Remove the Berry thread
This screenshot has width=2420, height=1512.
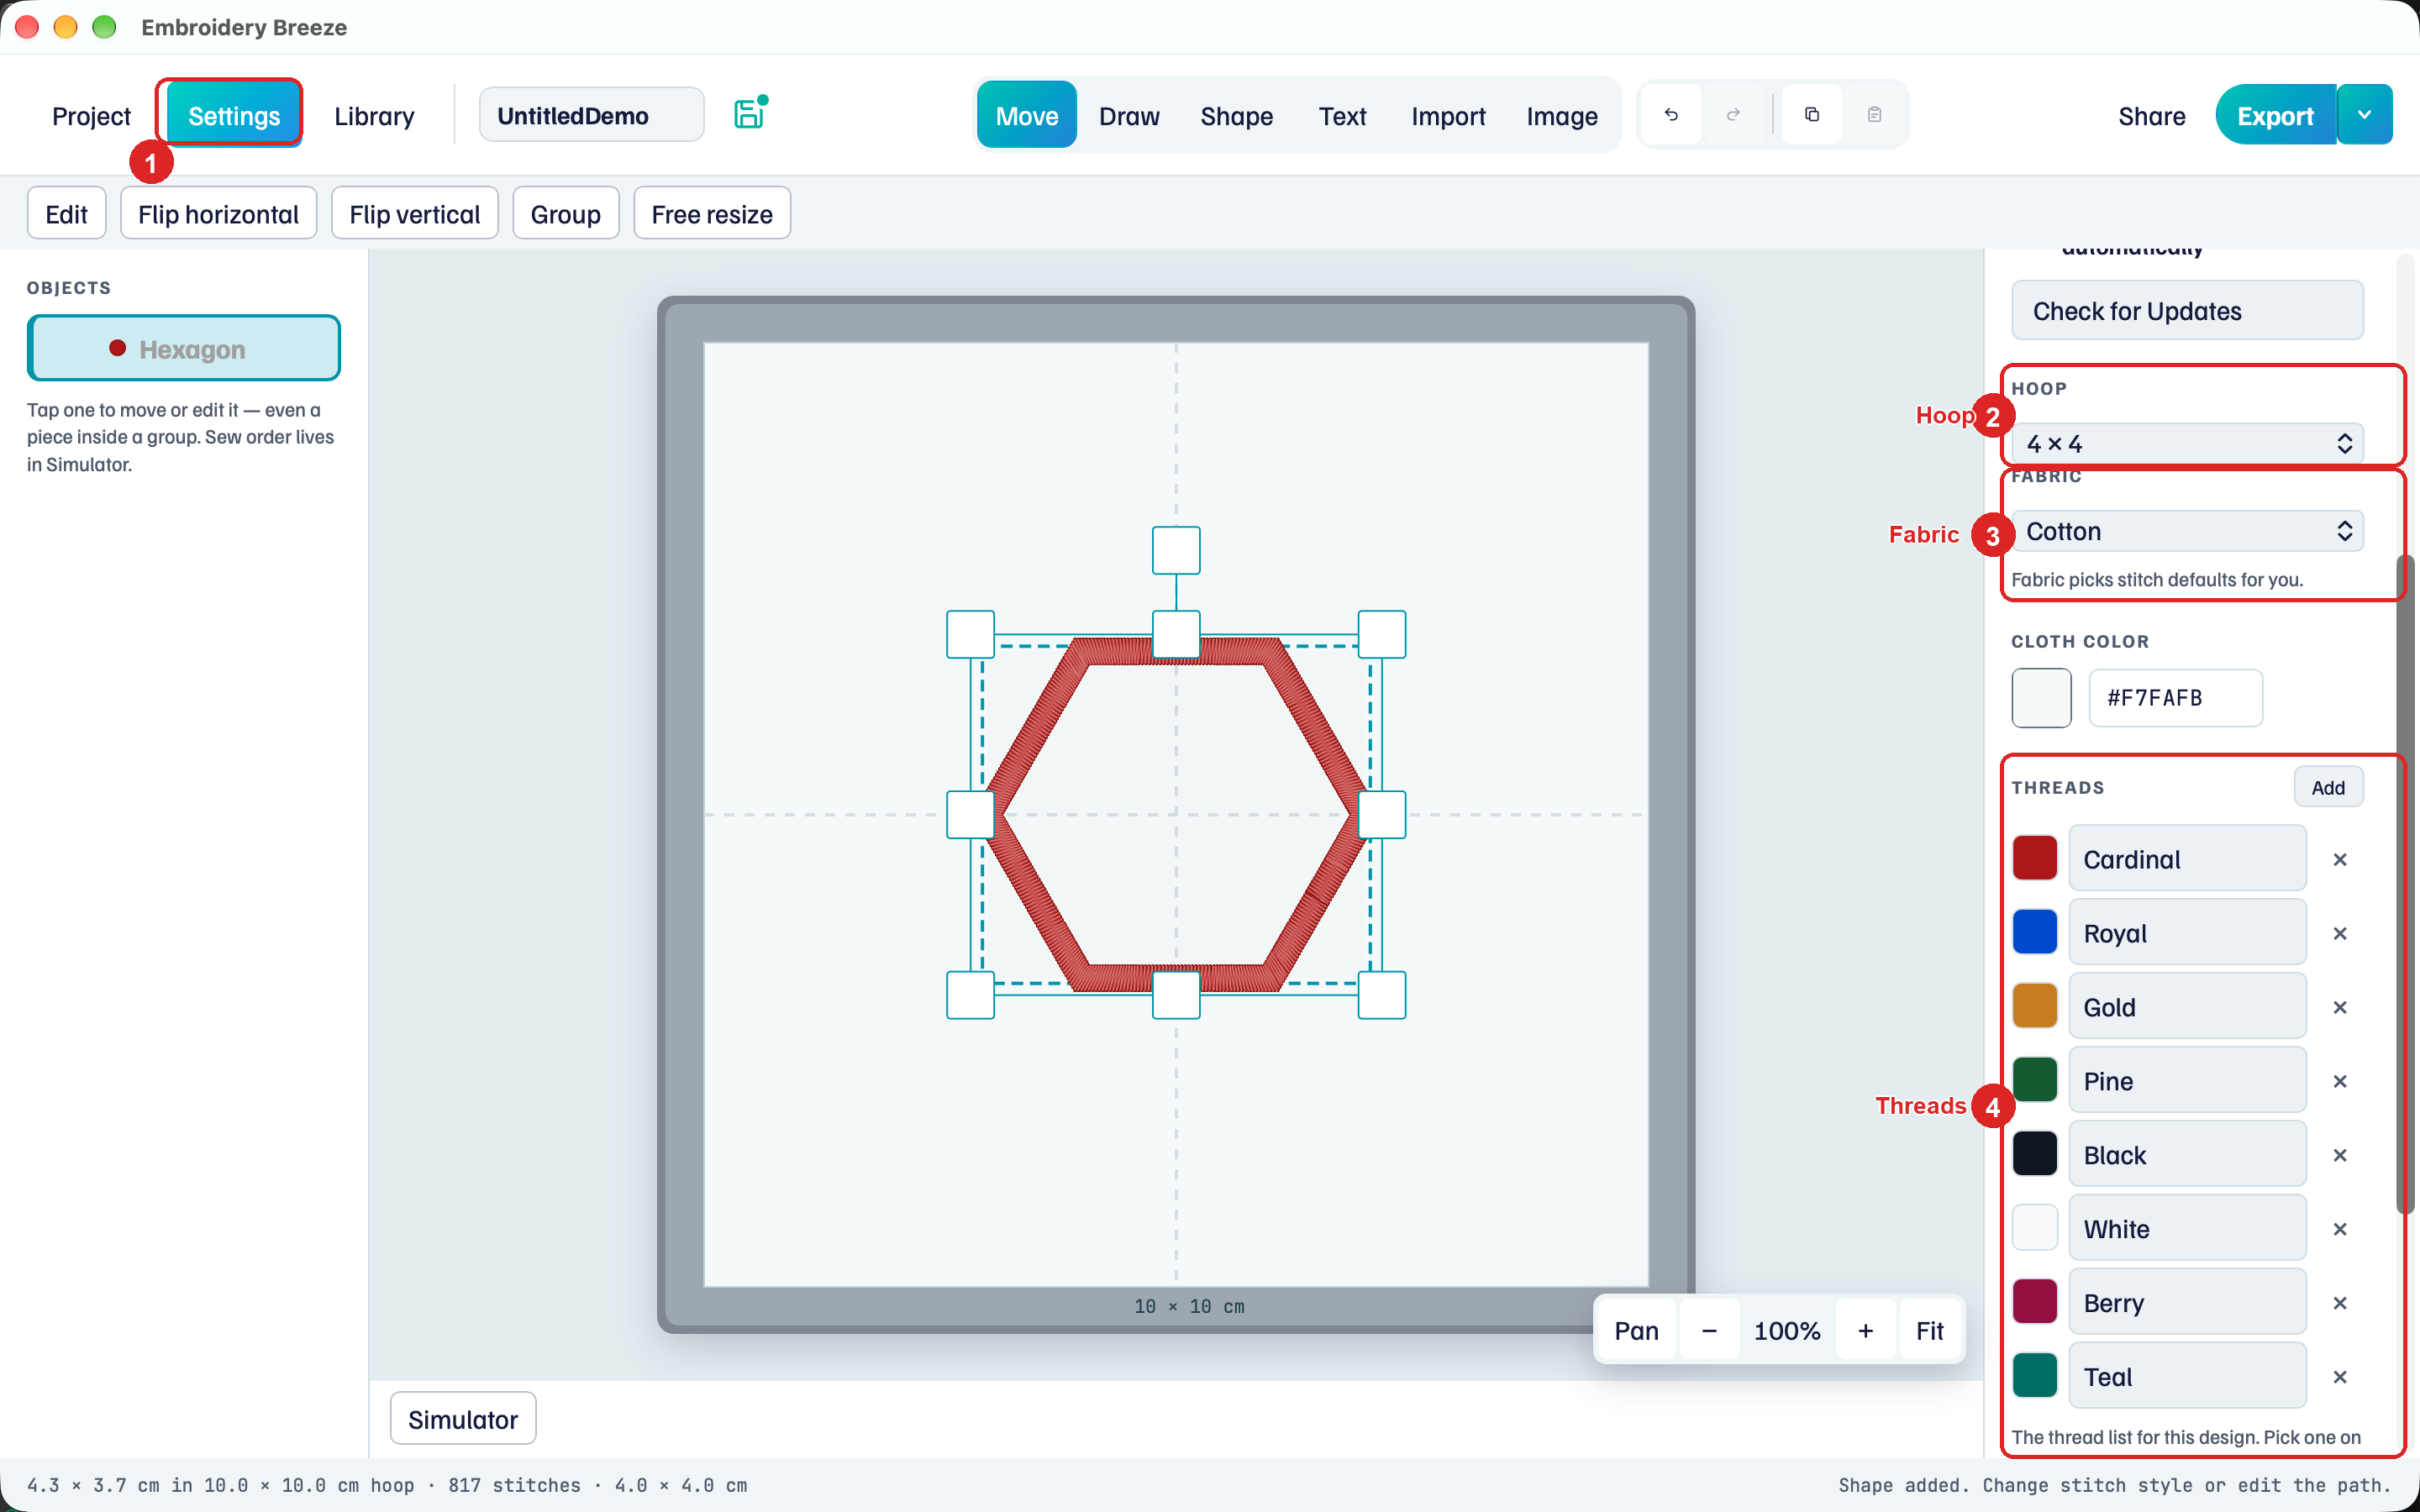(2340, 1303)
